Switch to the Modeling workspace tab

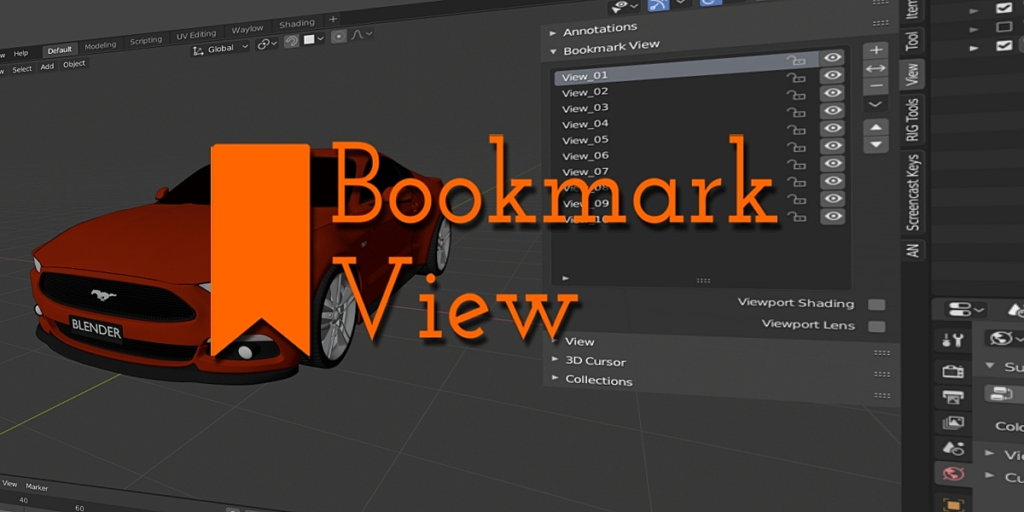tap(100, 46)
